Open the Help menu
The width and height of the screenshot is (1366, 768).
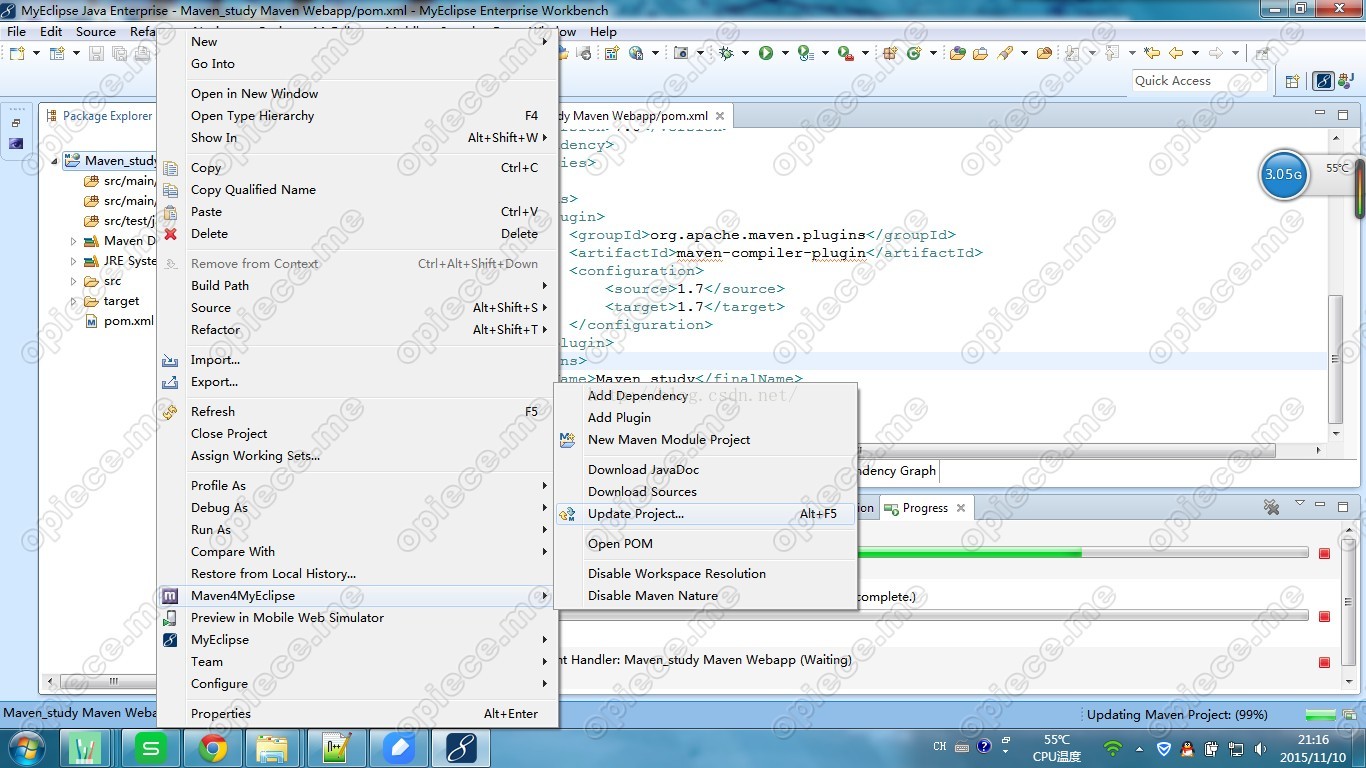click(603, 31)
